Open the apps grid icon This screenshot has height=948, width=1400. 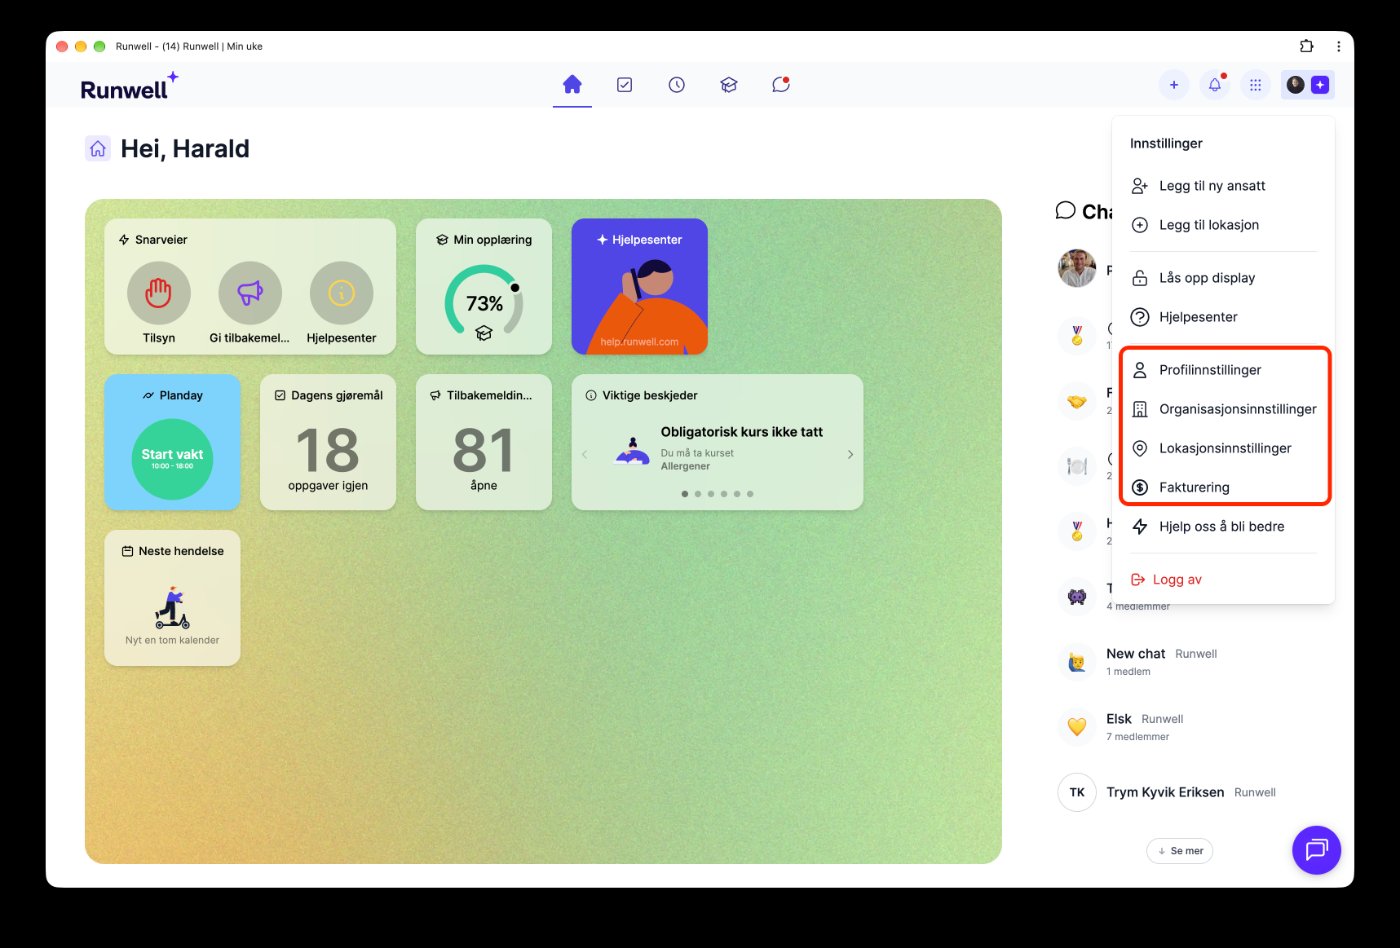(x=1255, y=85)
